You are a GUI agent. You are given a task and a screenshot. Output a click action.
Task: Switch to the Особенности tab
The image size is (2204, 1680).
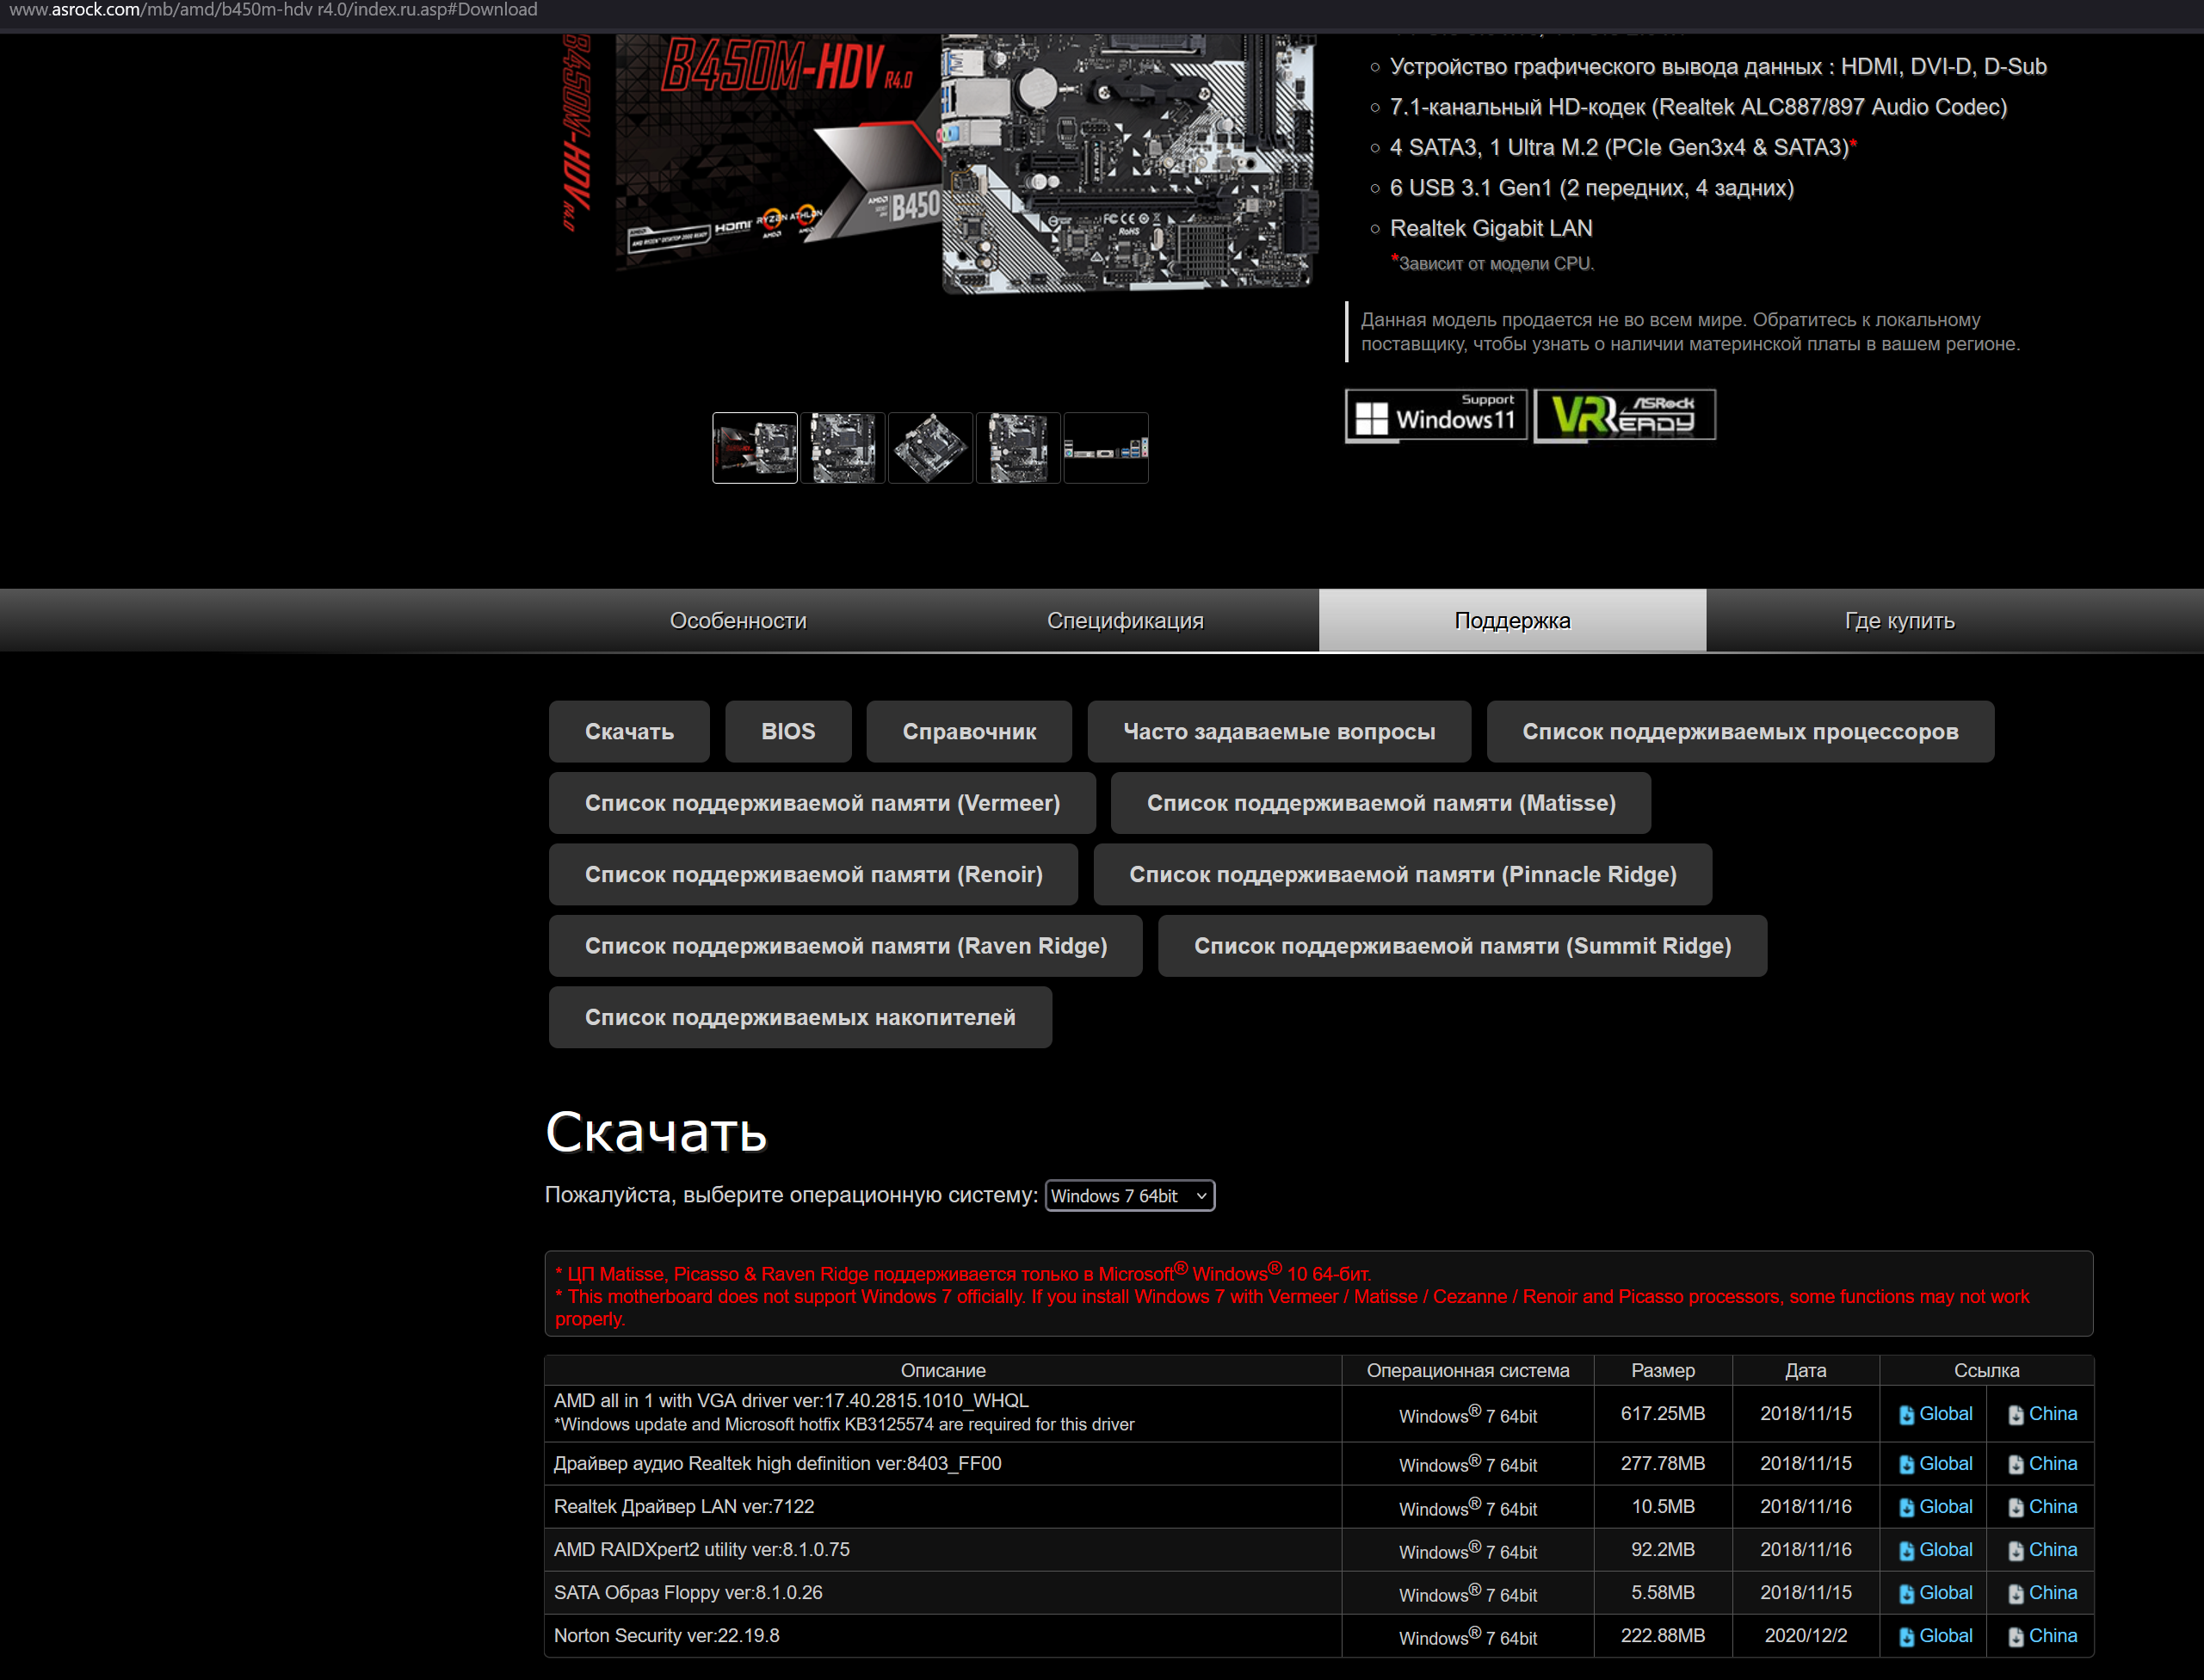coord(738,621)
